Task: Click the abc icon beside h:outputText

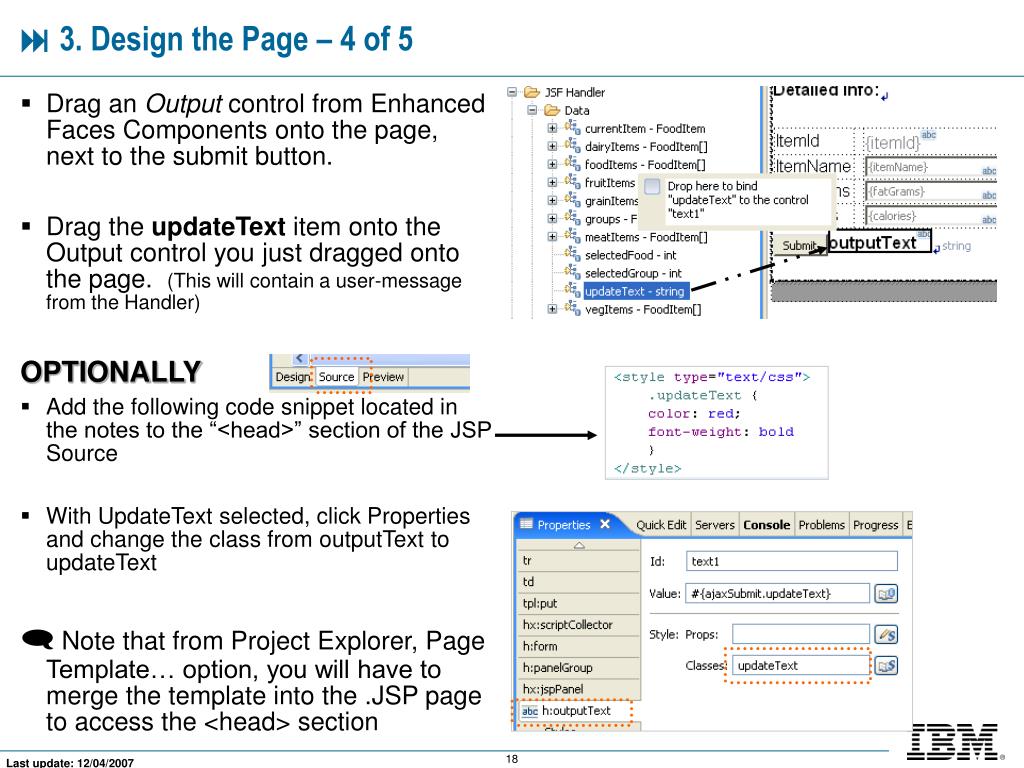Action: tap(530, 711)
